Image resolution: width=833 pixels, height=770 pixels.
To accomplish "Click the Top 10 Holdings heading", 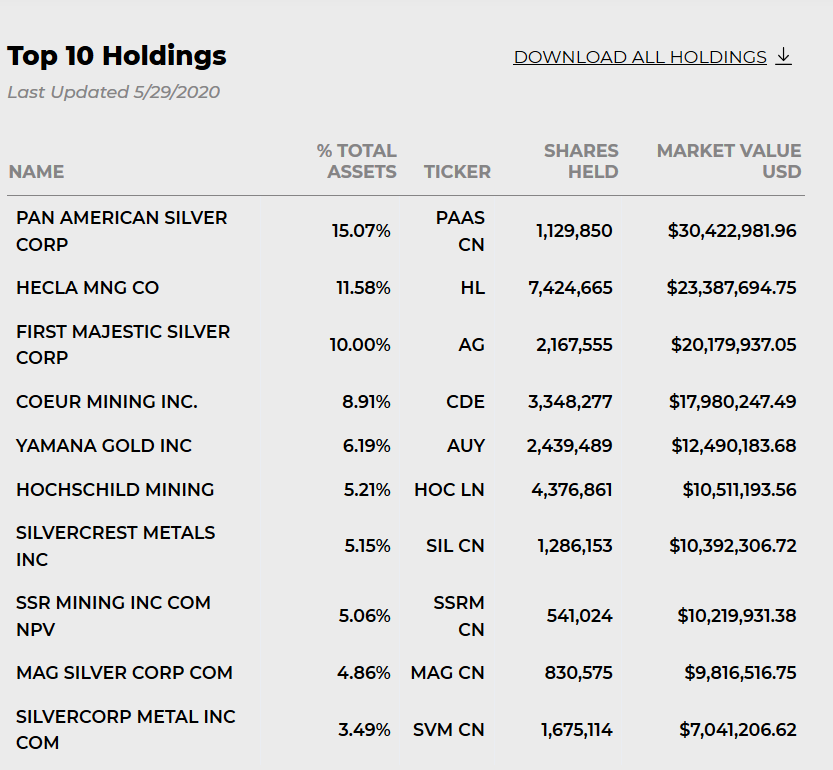I will click(x=117, y=56).
